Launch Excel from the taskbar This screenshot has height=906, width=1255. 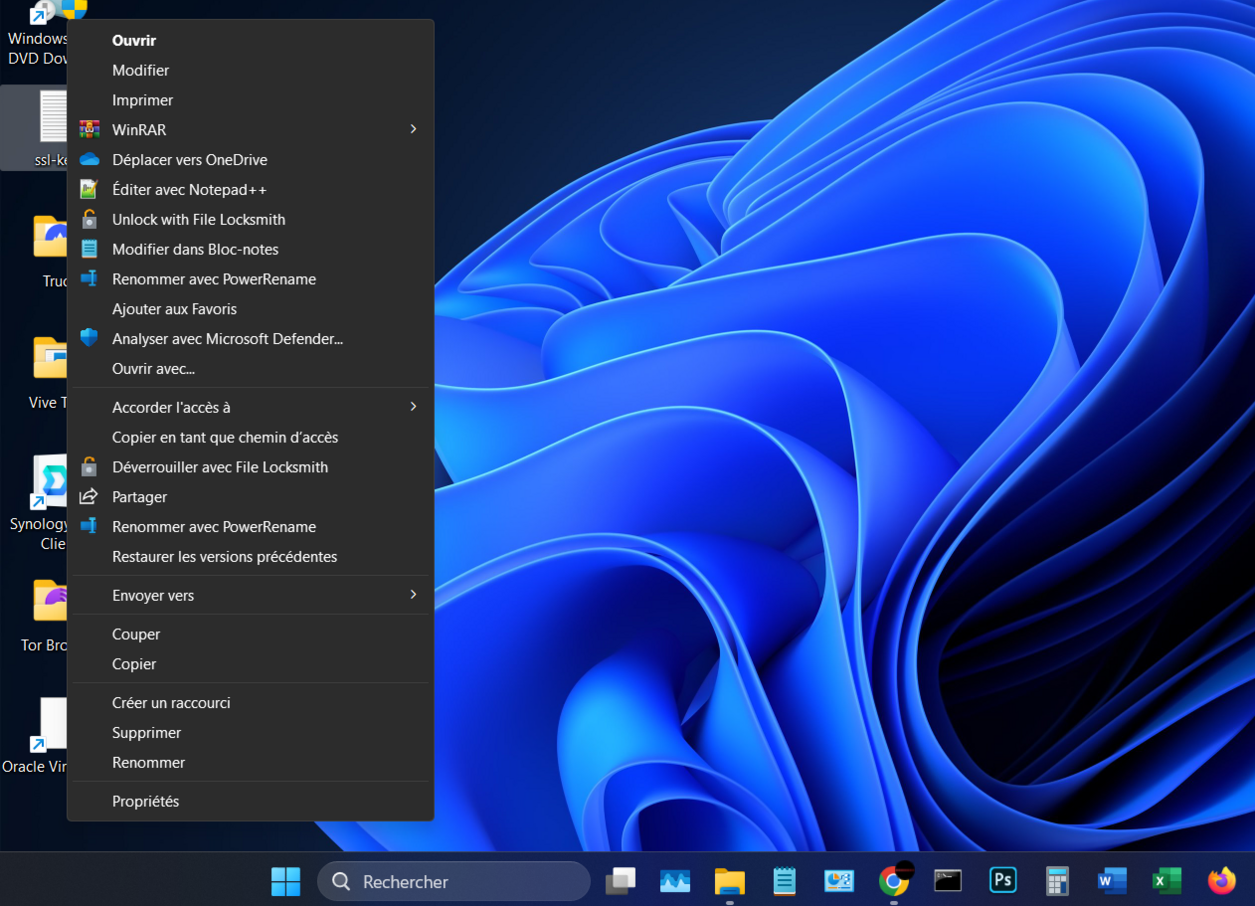[1166, 880]
